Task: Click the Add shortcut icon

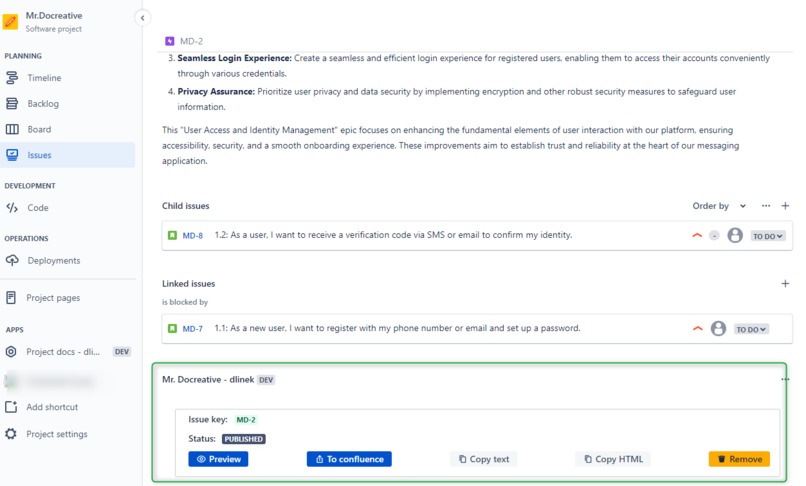Action: pos(11,407)
